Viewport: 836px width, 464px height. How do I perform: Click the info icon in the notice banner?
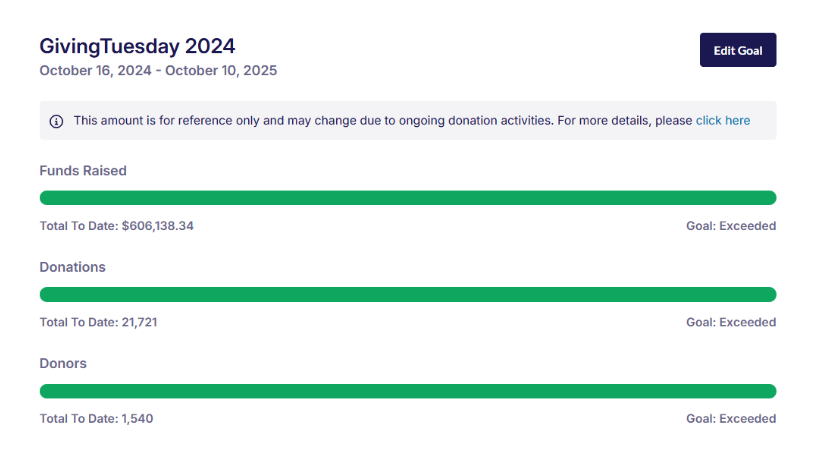[x=56, y=121]
